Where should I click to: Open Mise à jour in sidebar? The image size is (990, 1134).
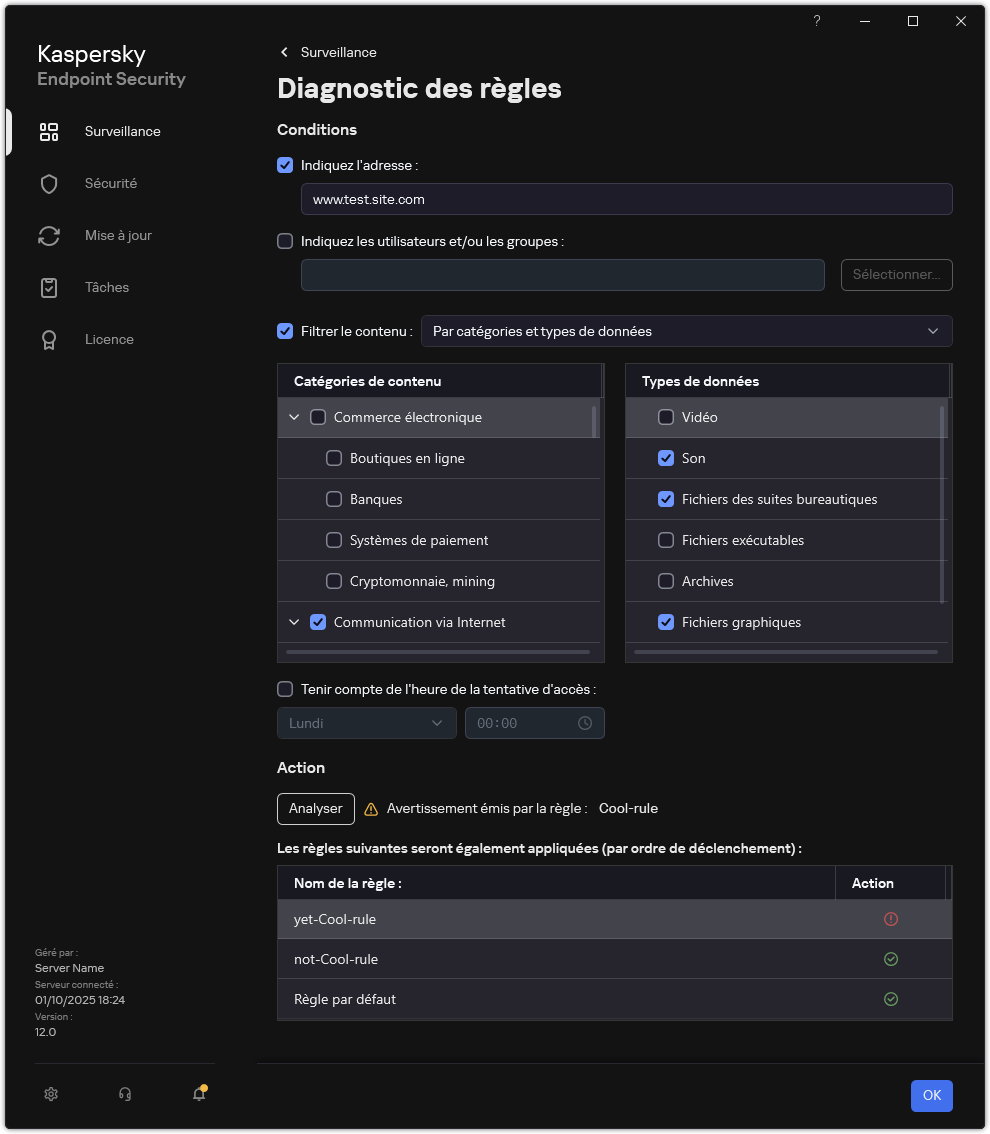pyautogui.click(x=118, y=235)
